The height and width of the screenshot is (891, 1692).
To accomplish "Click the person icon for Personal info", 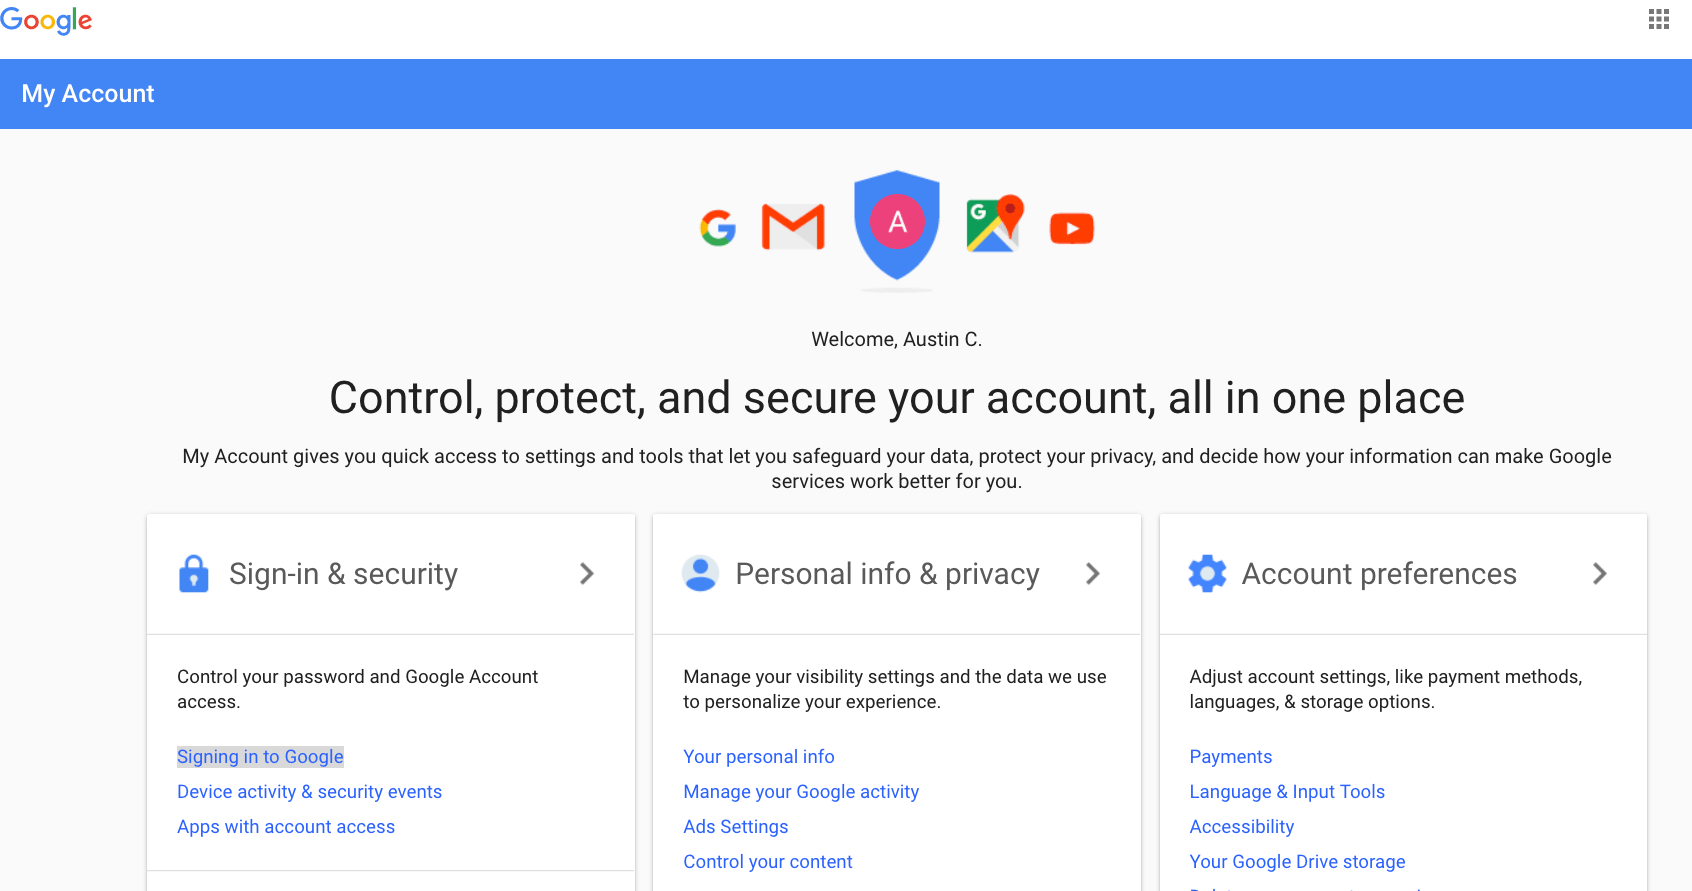I will coord(700,573).
